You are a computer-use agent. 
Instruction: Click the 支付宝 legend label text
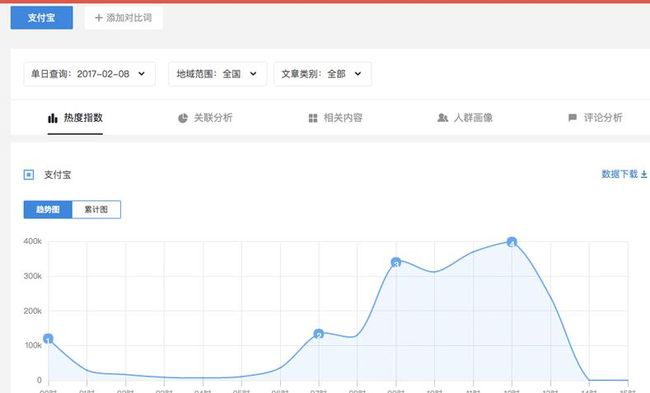[x=58, y=175]
